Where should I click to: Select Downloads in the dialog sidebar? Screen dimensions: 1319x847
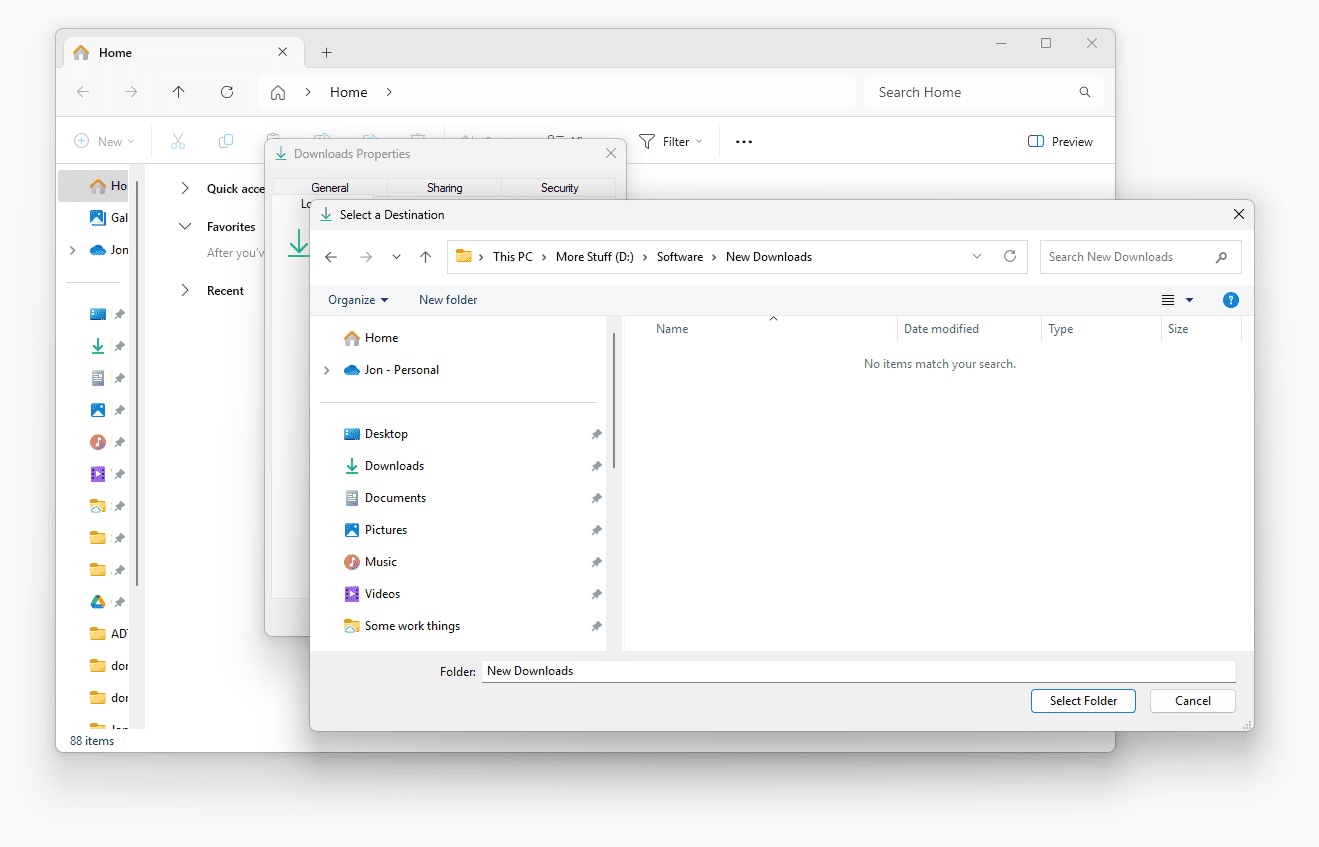[394, 466]
